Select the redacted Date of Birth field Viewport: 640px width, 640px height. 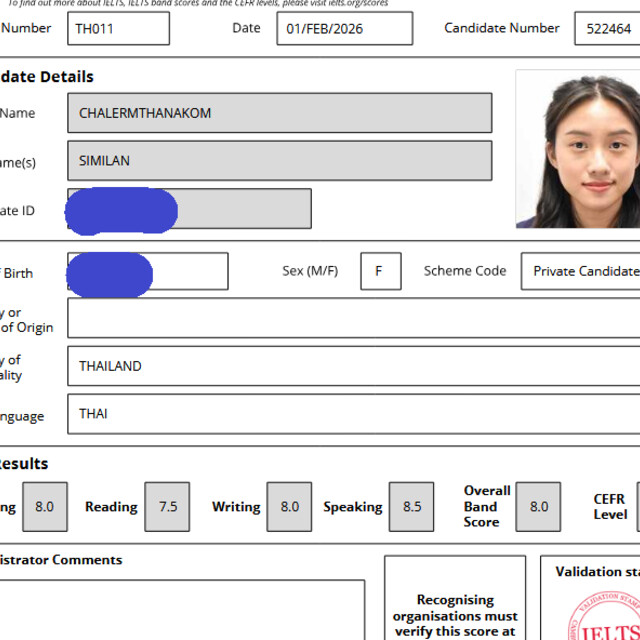point(147,272)
